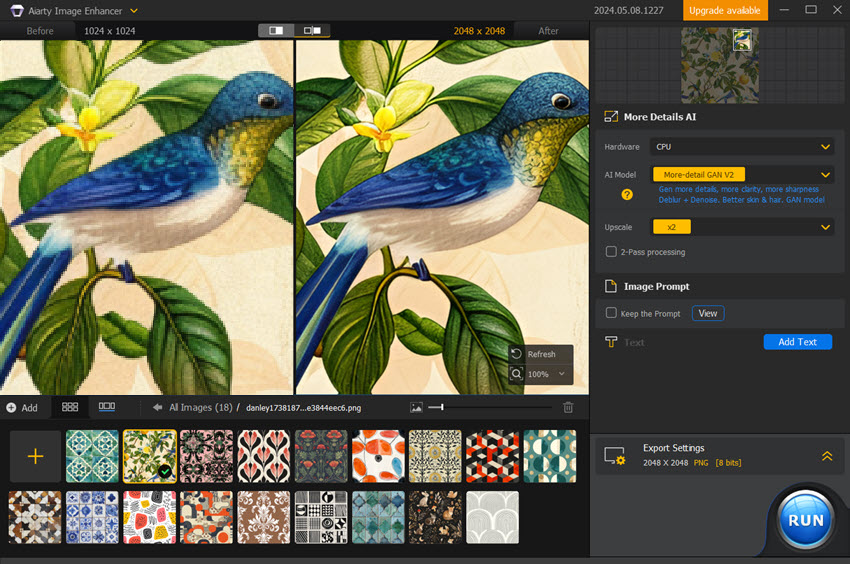850x564 pixels.
Task: Switch to split-view comparison mode
Action: point(276,30)
